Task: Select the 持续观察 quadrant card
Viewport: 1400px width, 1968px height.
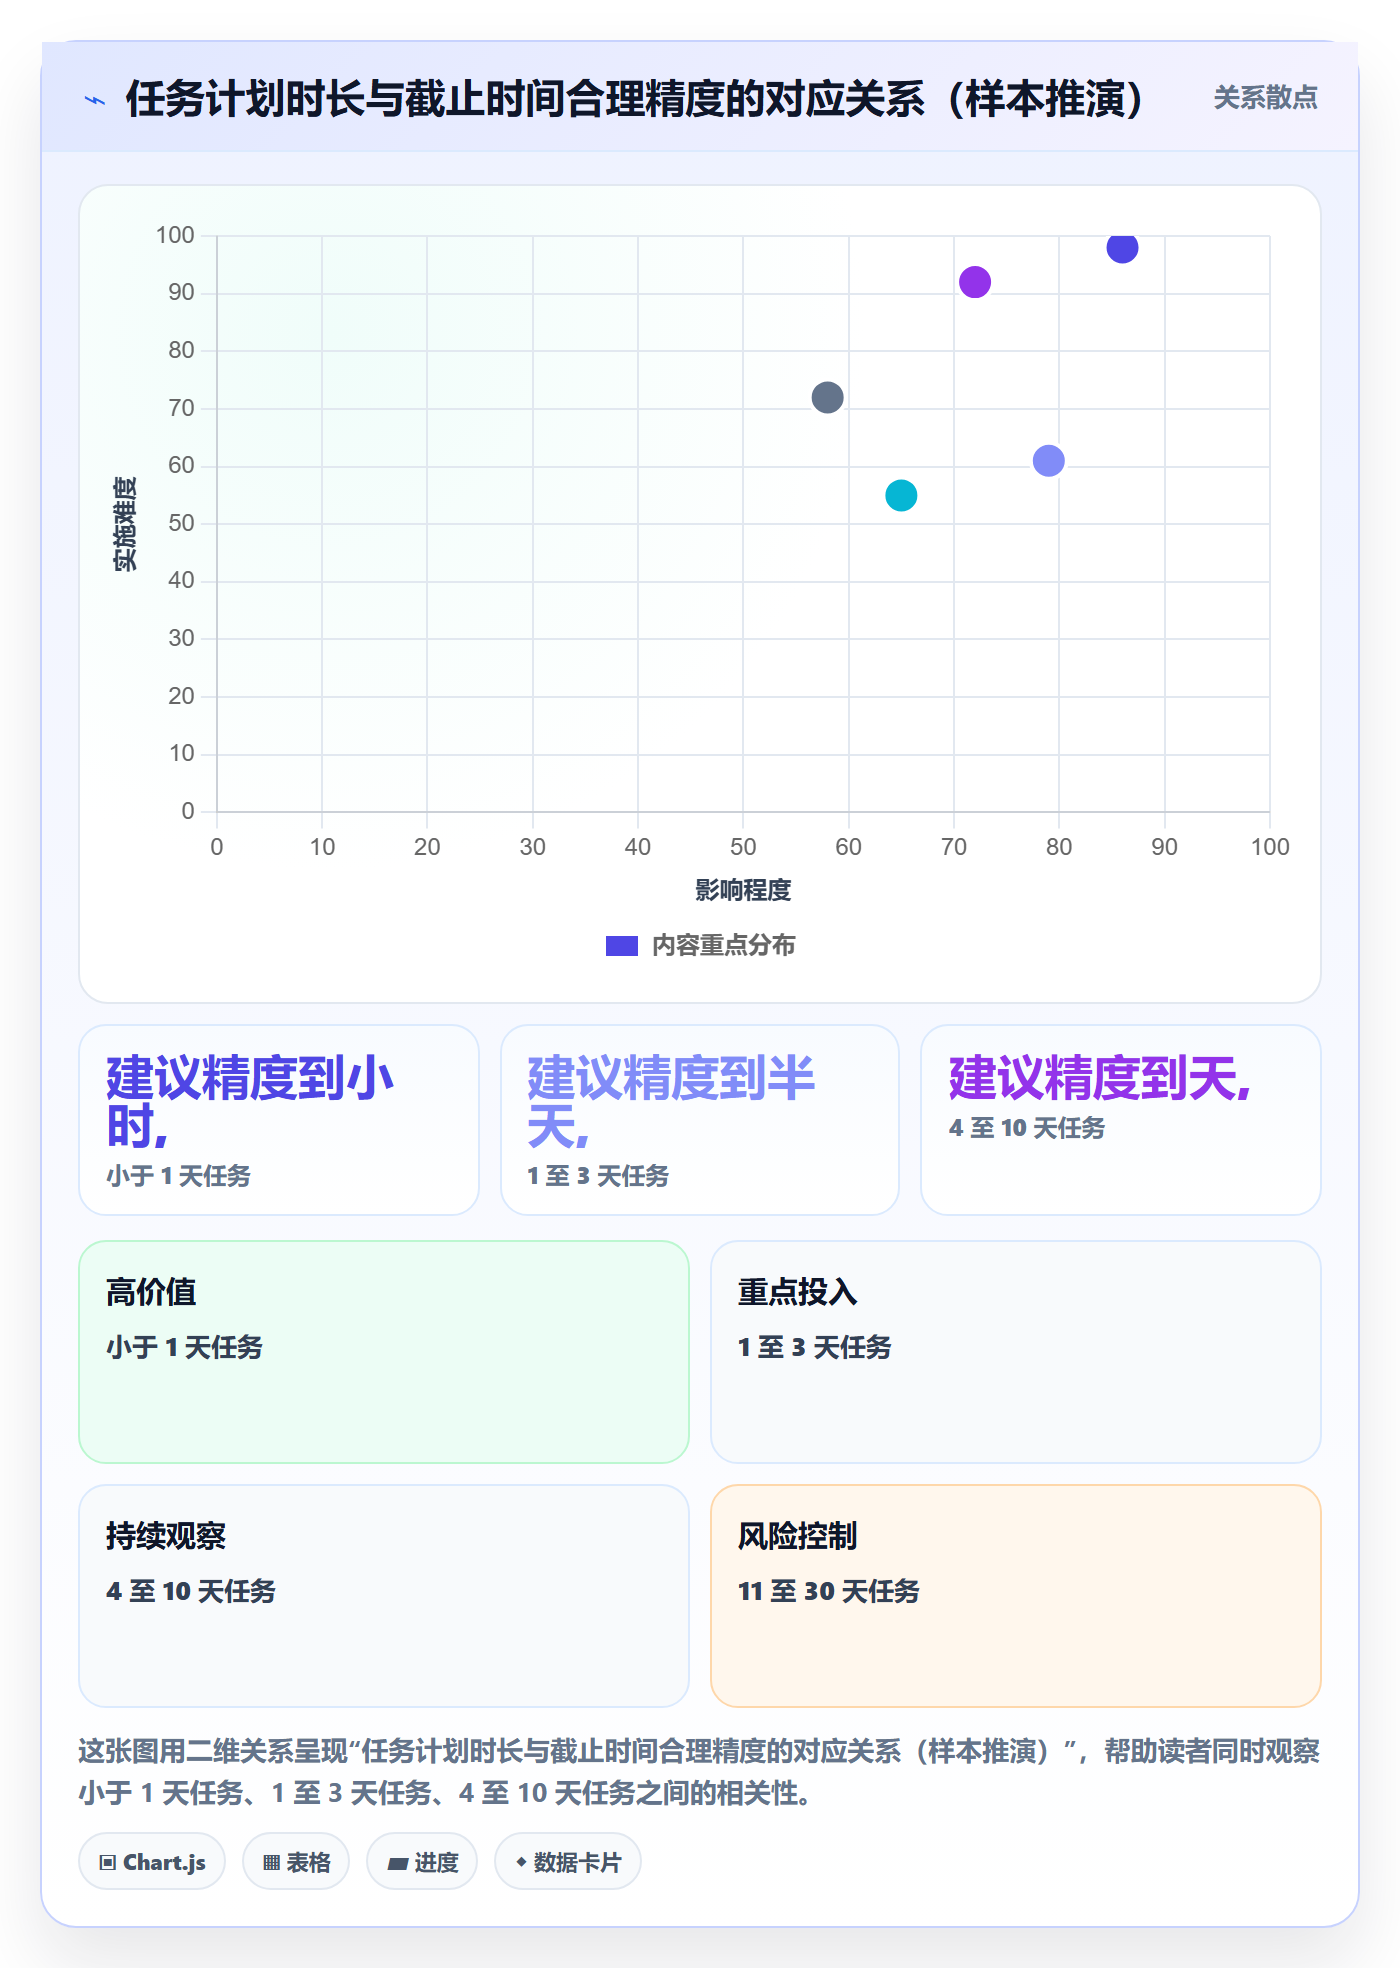Action: 384,1596
